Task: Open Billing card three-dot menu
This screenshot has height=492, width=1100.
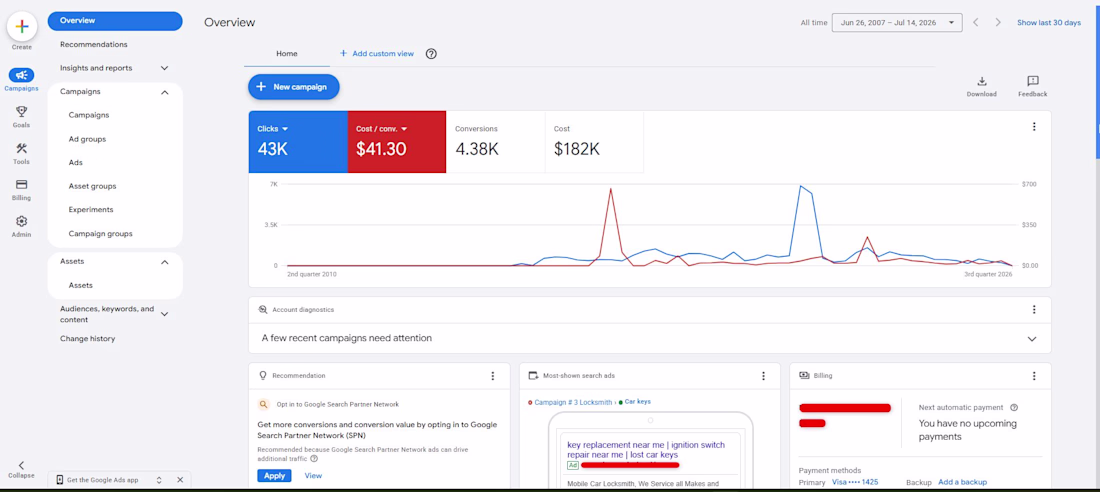Action: tap(1033, 375)
